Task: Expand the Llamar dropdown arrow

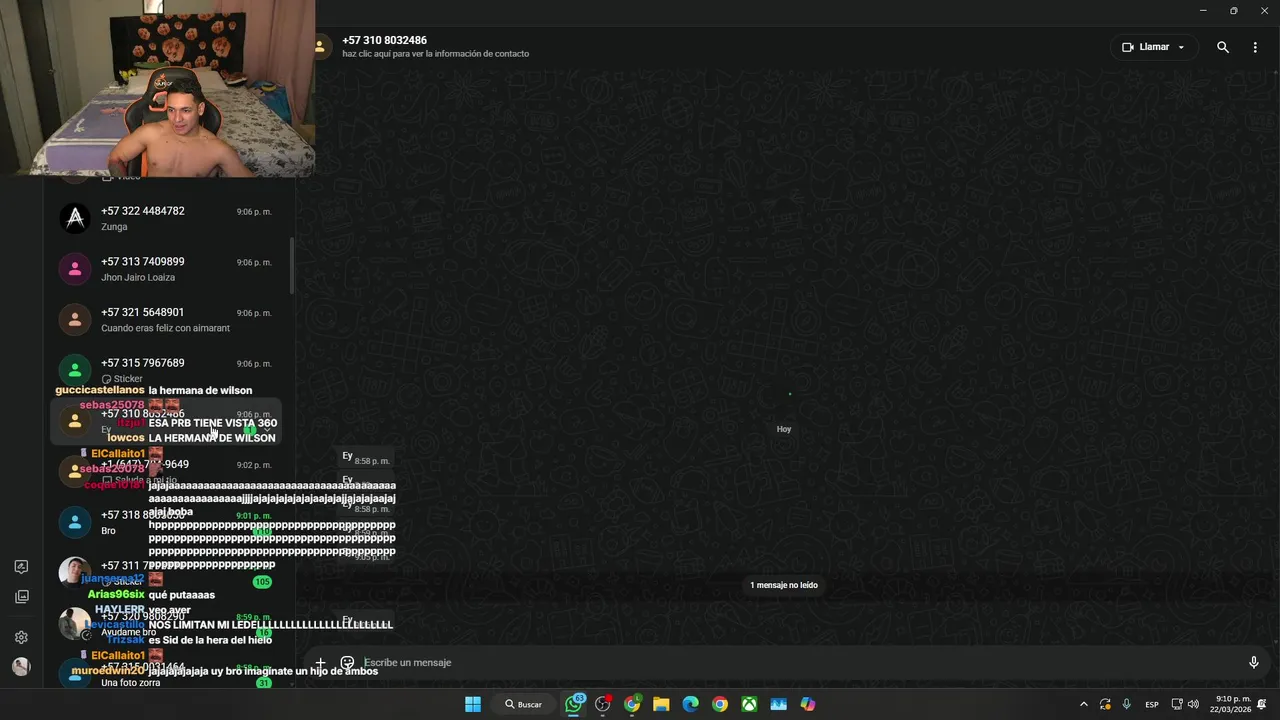Action: pos(1181,47)
